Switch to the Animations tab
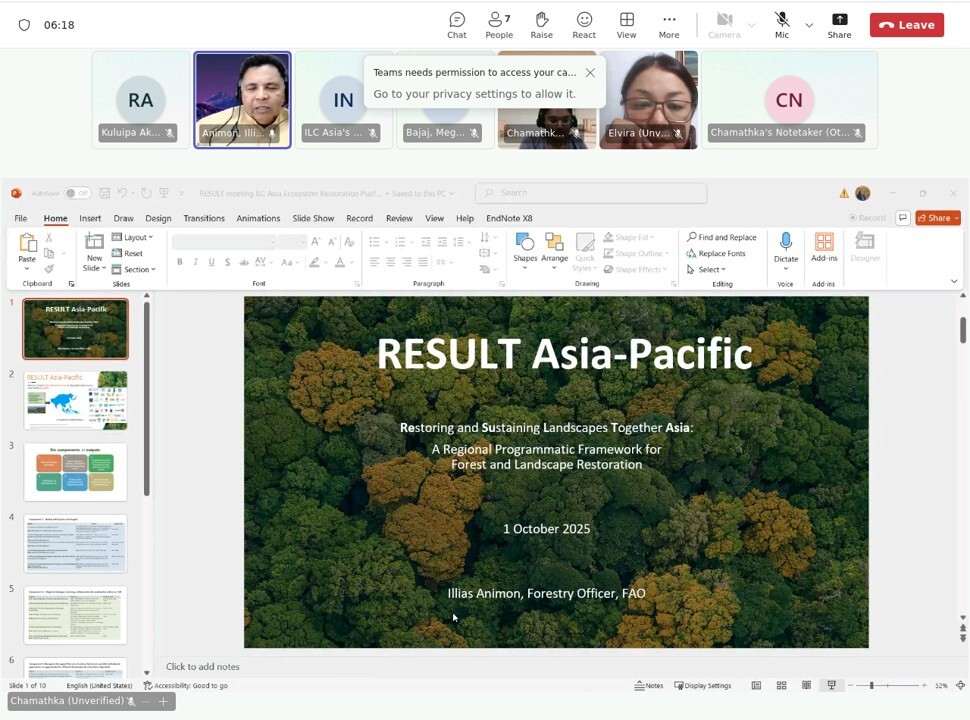This screenshot has width=970, height=720. click(x=258, y=218)
